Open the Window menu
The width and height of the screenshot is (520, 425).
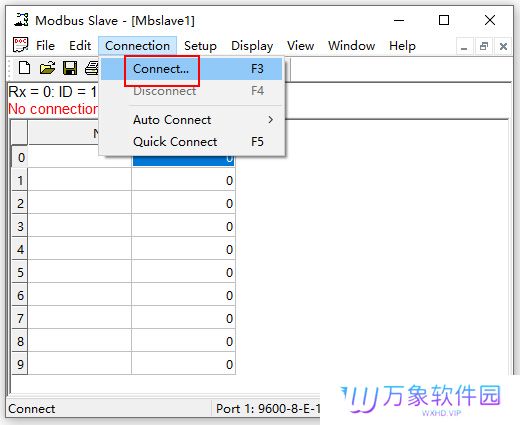point(352,46)
